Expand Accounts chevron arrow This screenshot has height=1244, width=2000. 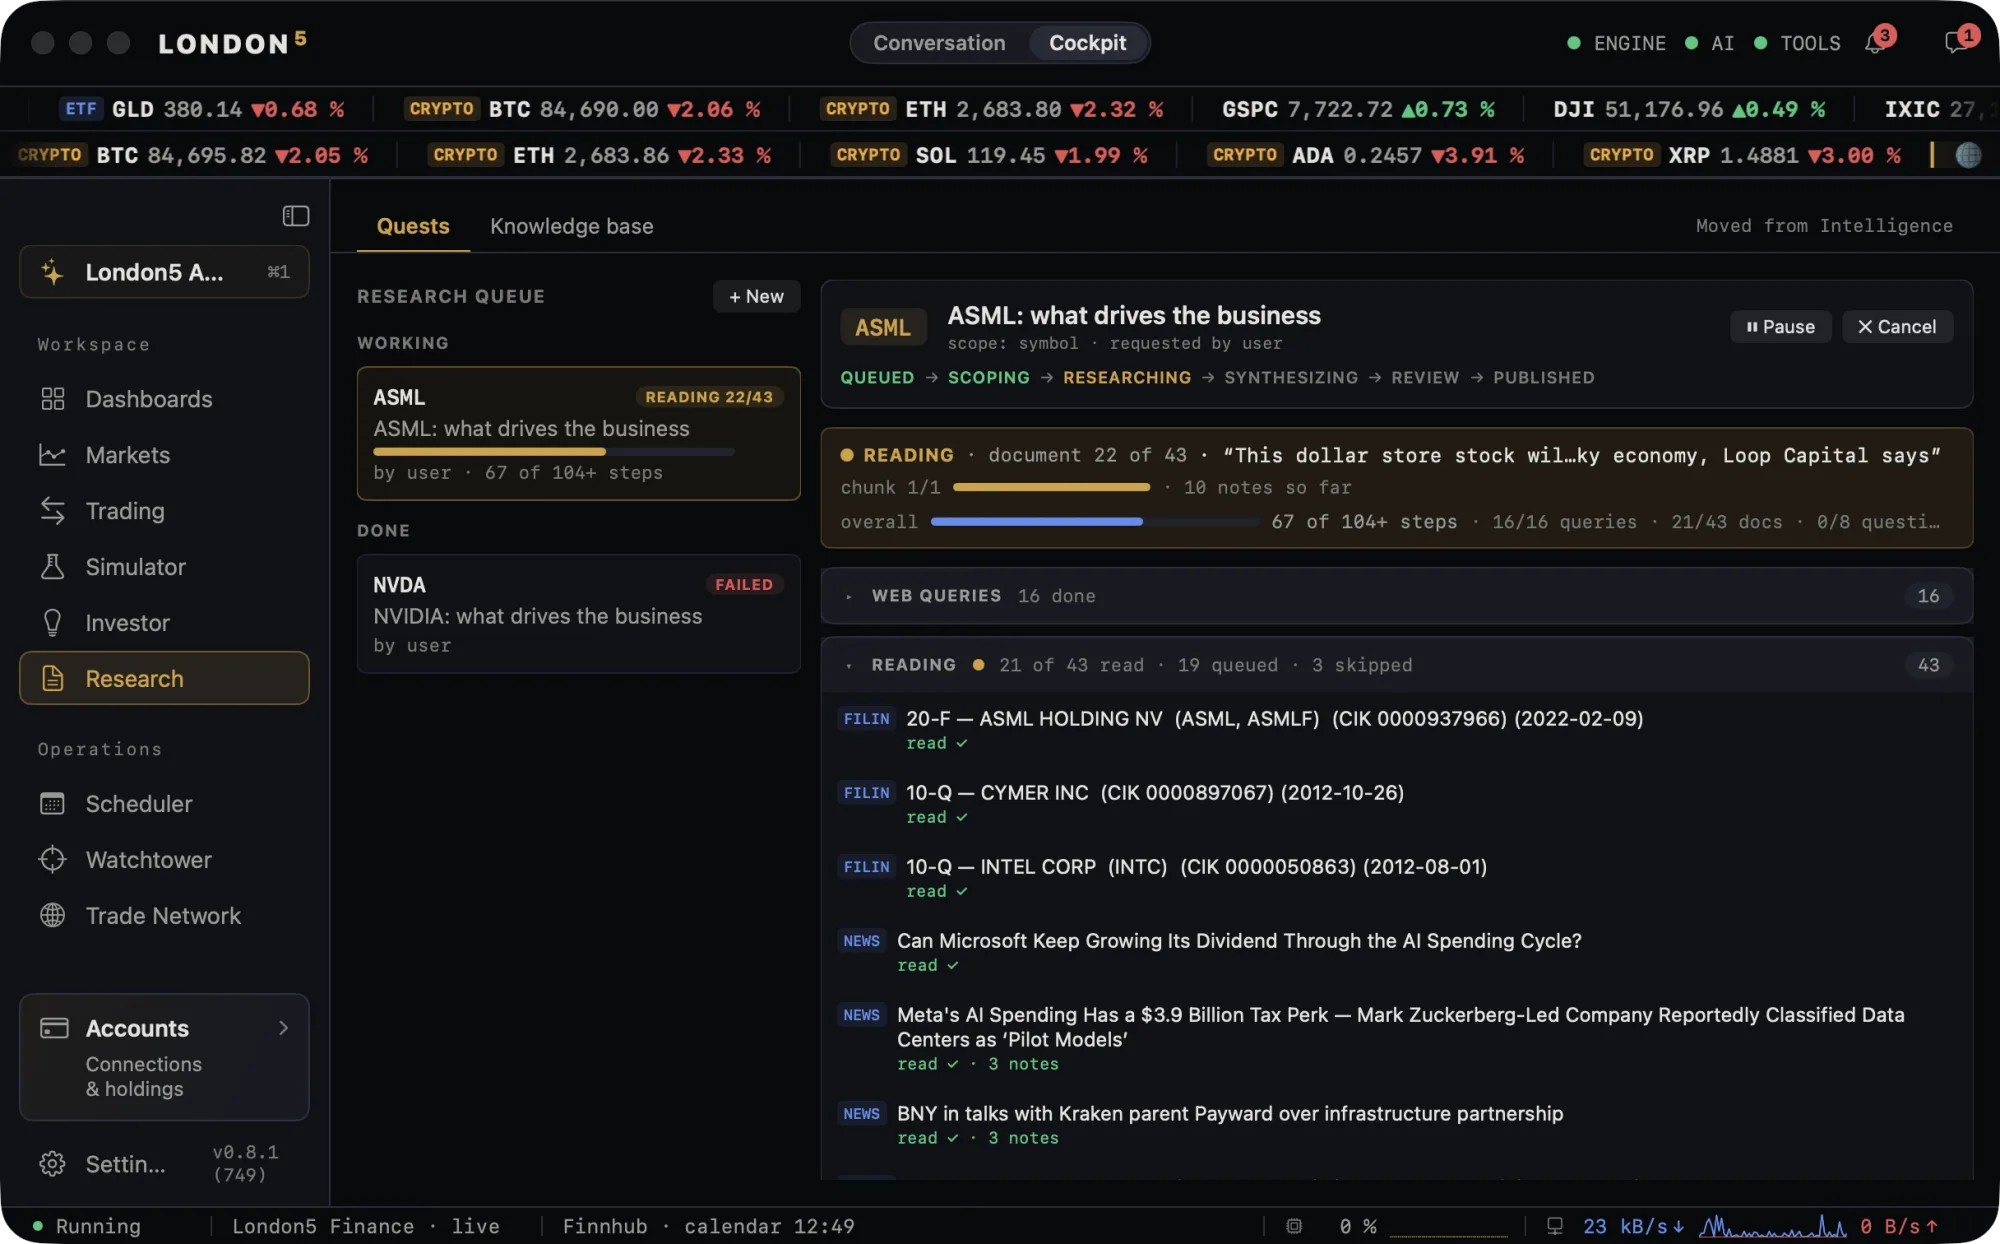pyautogui.click(x=283, y=1028)
